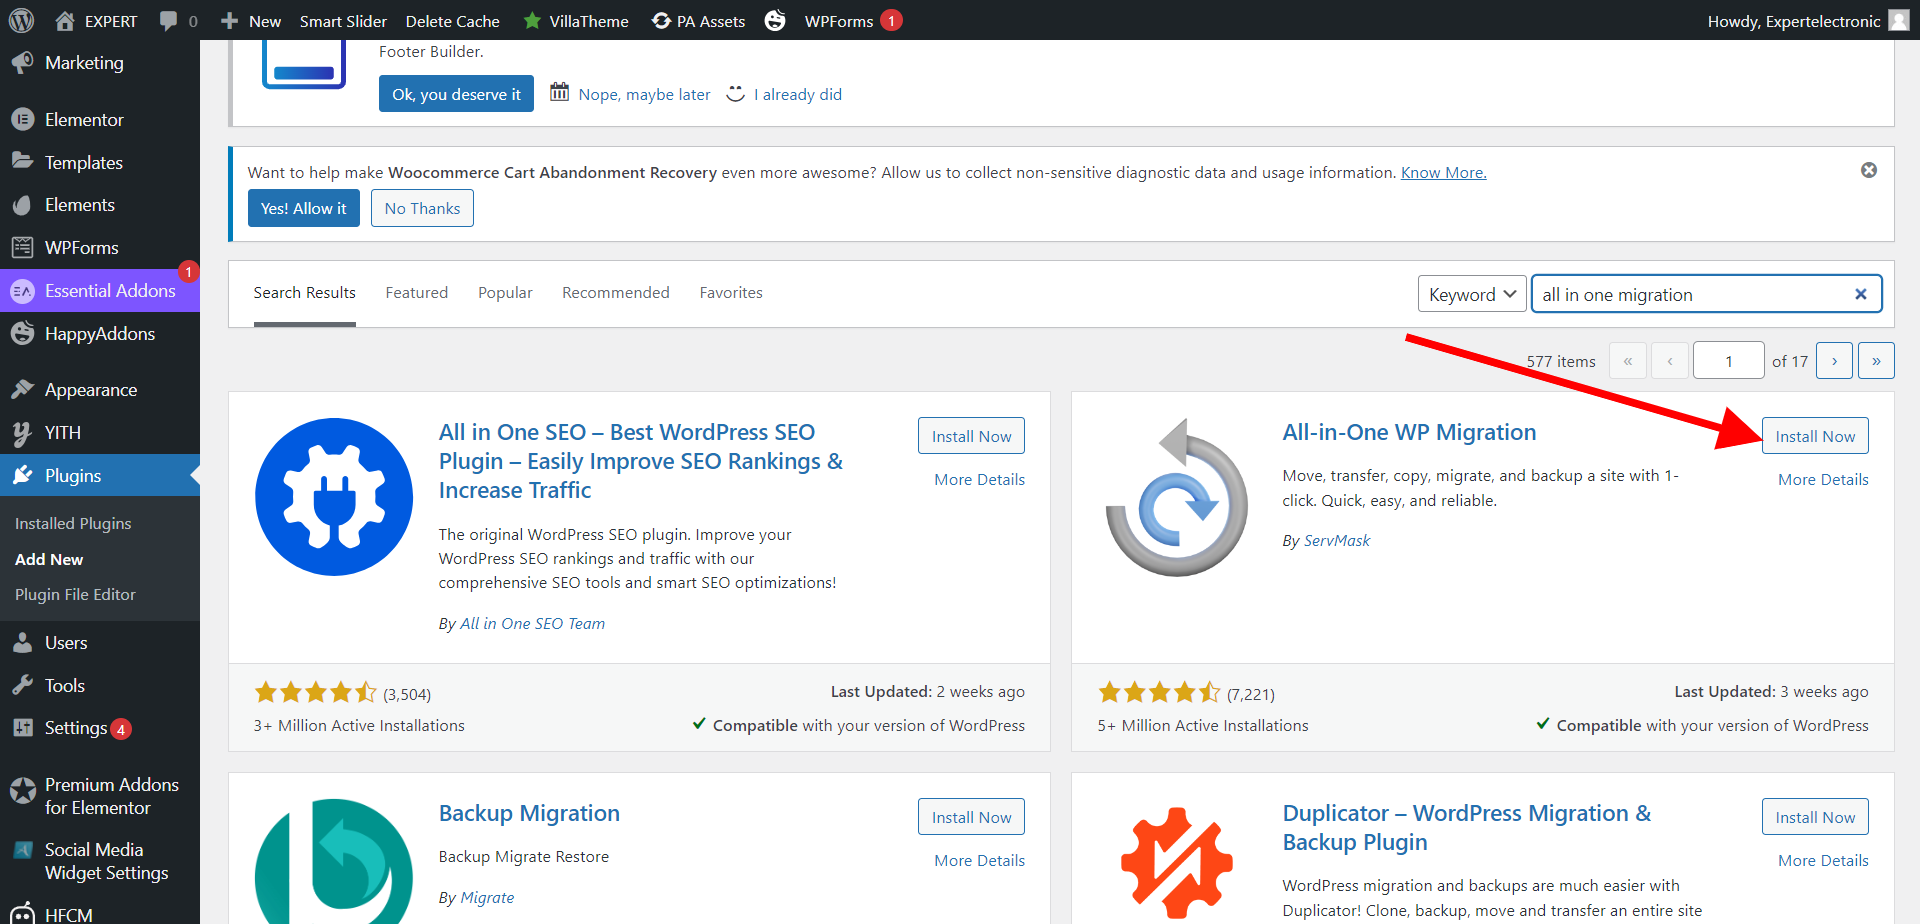Image resolution: width=1920 pixels, height=924 pixels.
Task: Switch to the Favorites tab
Action: pos(731,293)
